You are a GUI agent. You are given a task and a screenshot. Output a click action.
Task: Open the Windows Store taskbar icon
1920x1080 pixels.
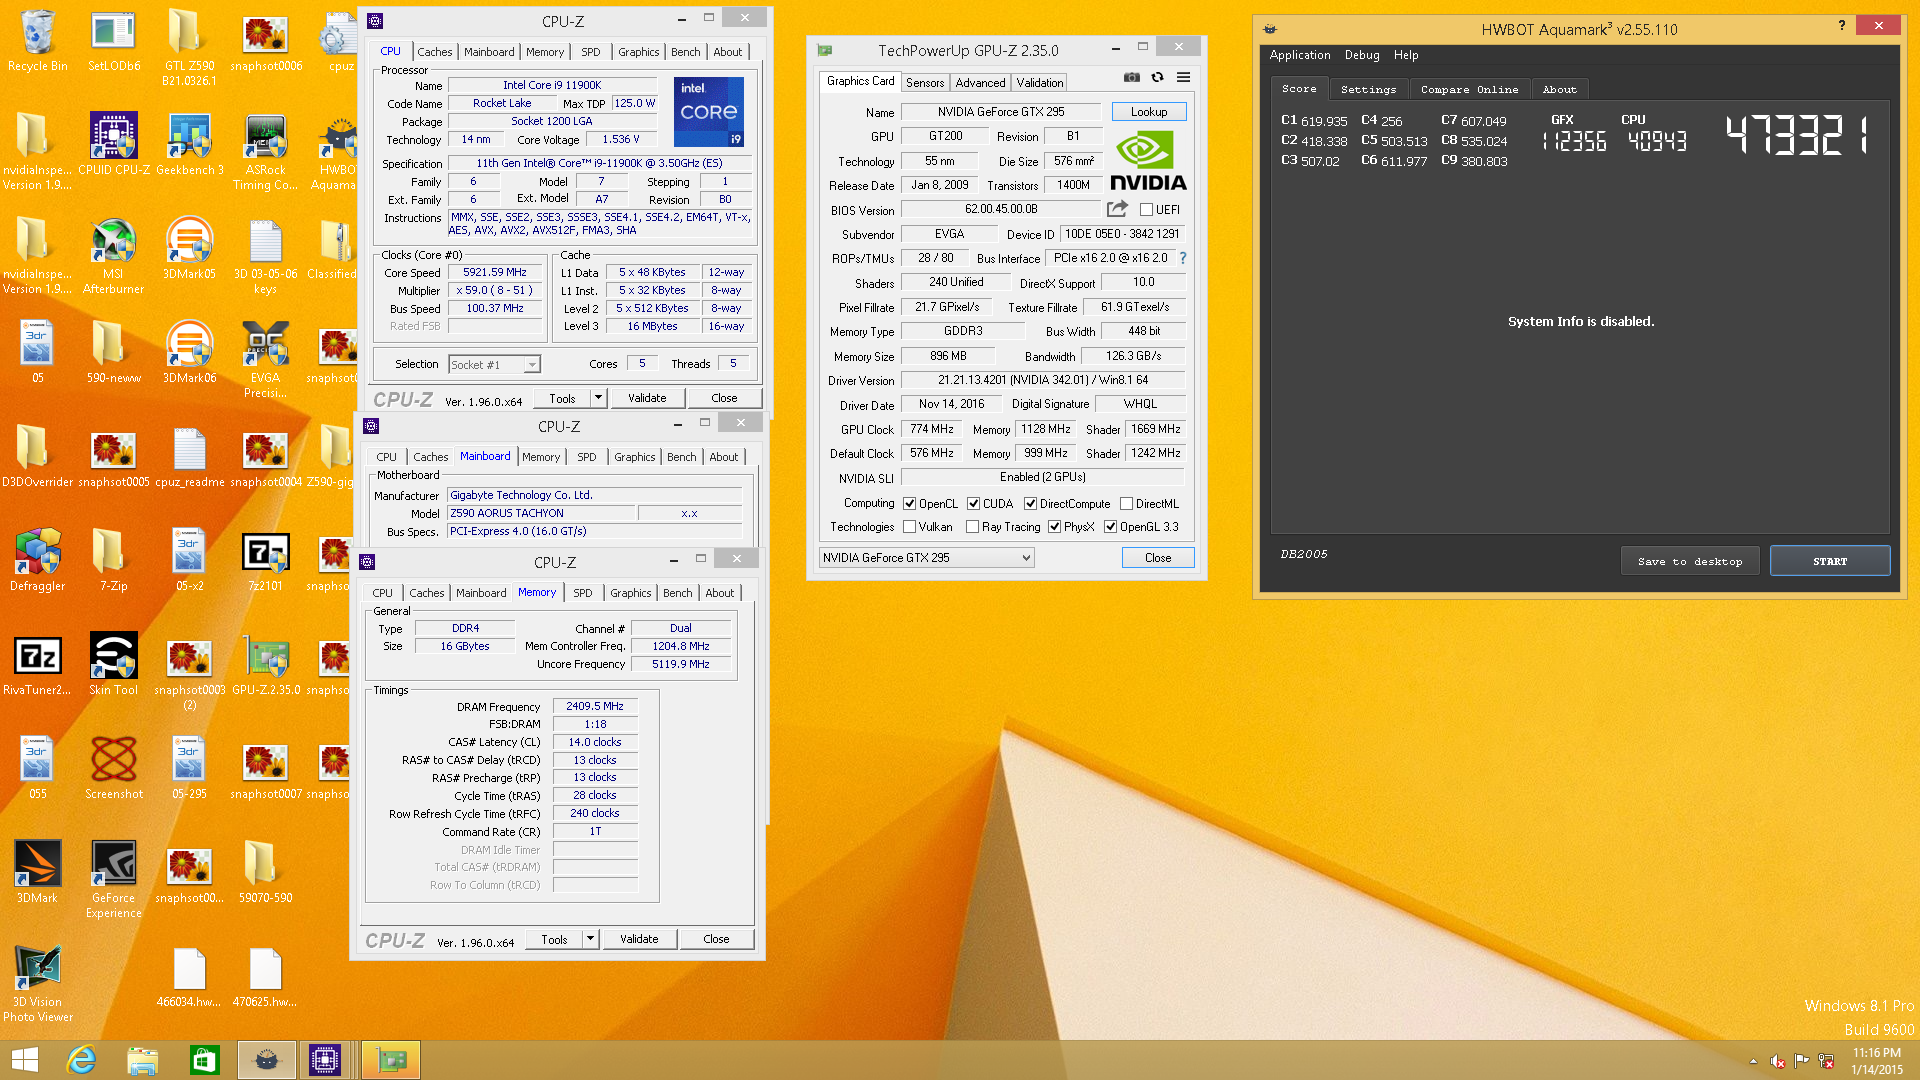204,1060
